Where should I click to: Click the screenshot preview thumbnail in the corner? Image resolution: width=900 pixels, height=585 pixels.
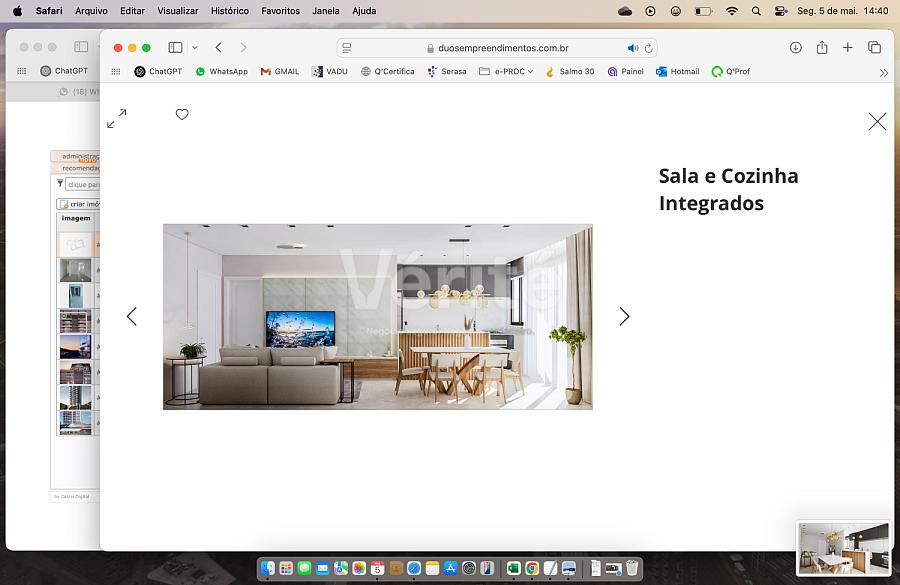tap(842, 547)
